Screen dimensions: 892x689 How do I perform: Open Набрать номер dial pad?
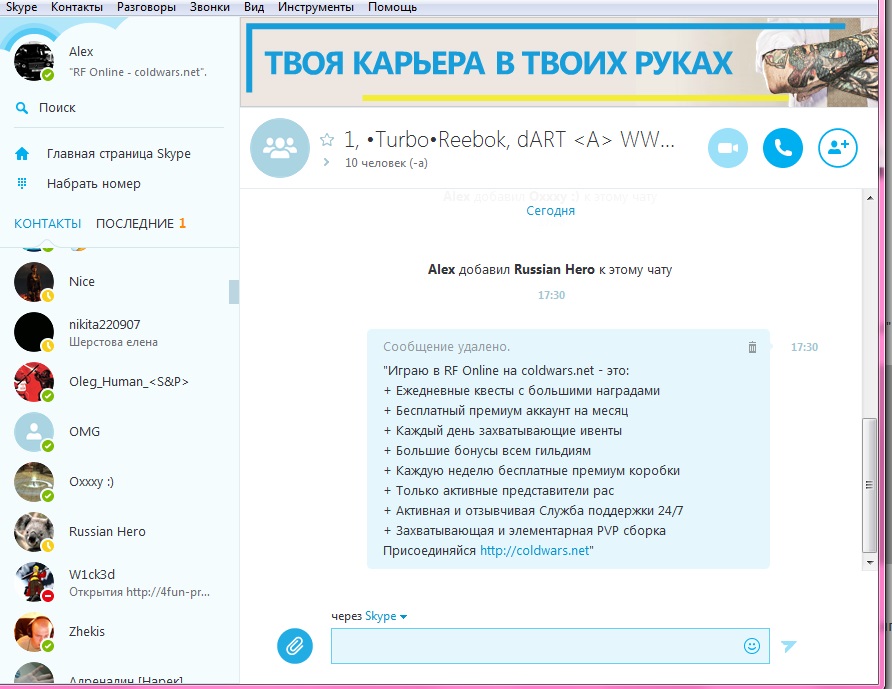[x=94, y=184]
